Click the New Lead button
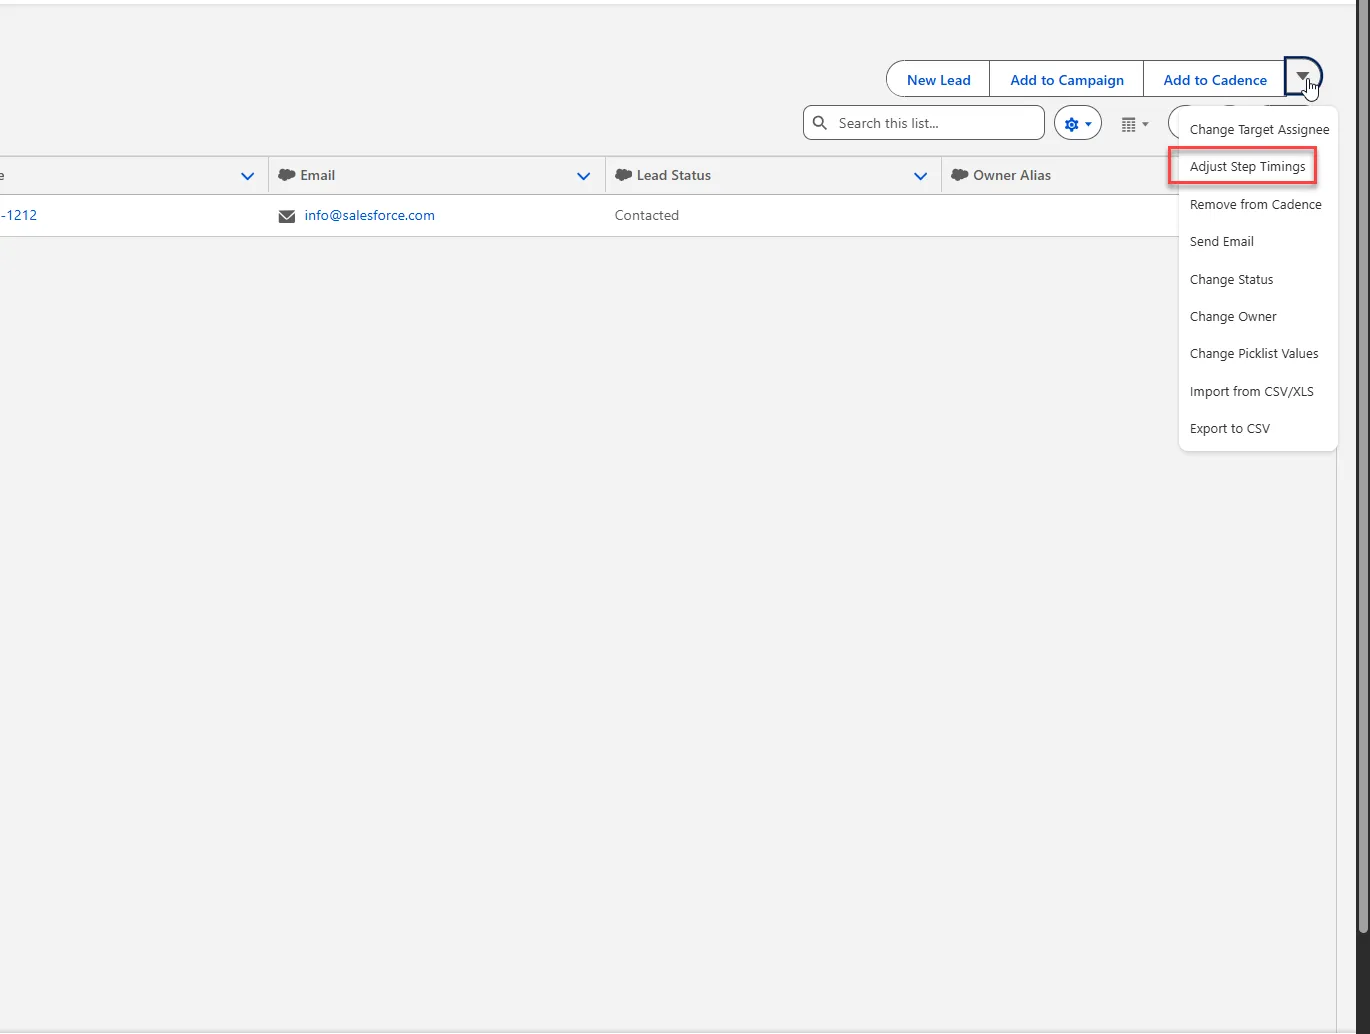 point(938,80)
